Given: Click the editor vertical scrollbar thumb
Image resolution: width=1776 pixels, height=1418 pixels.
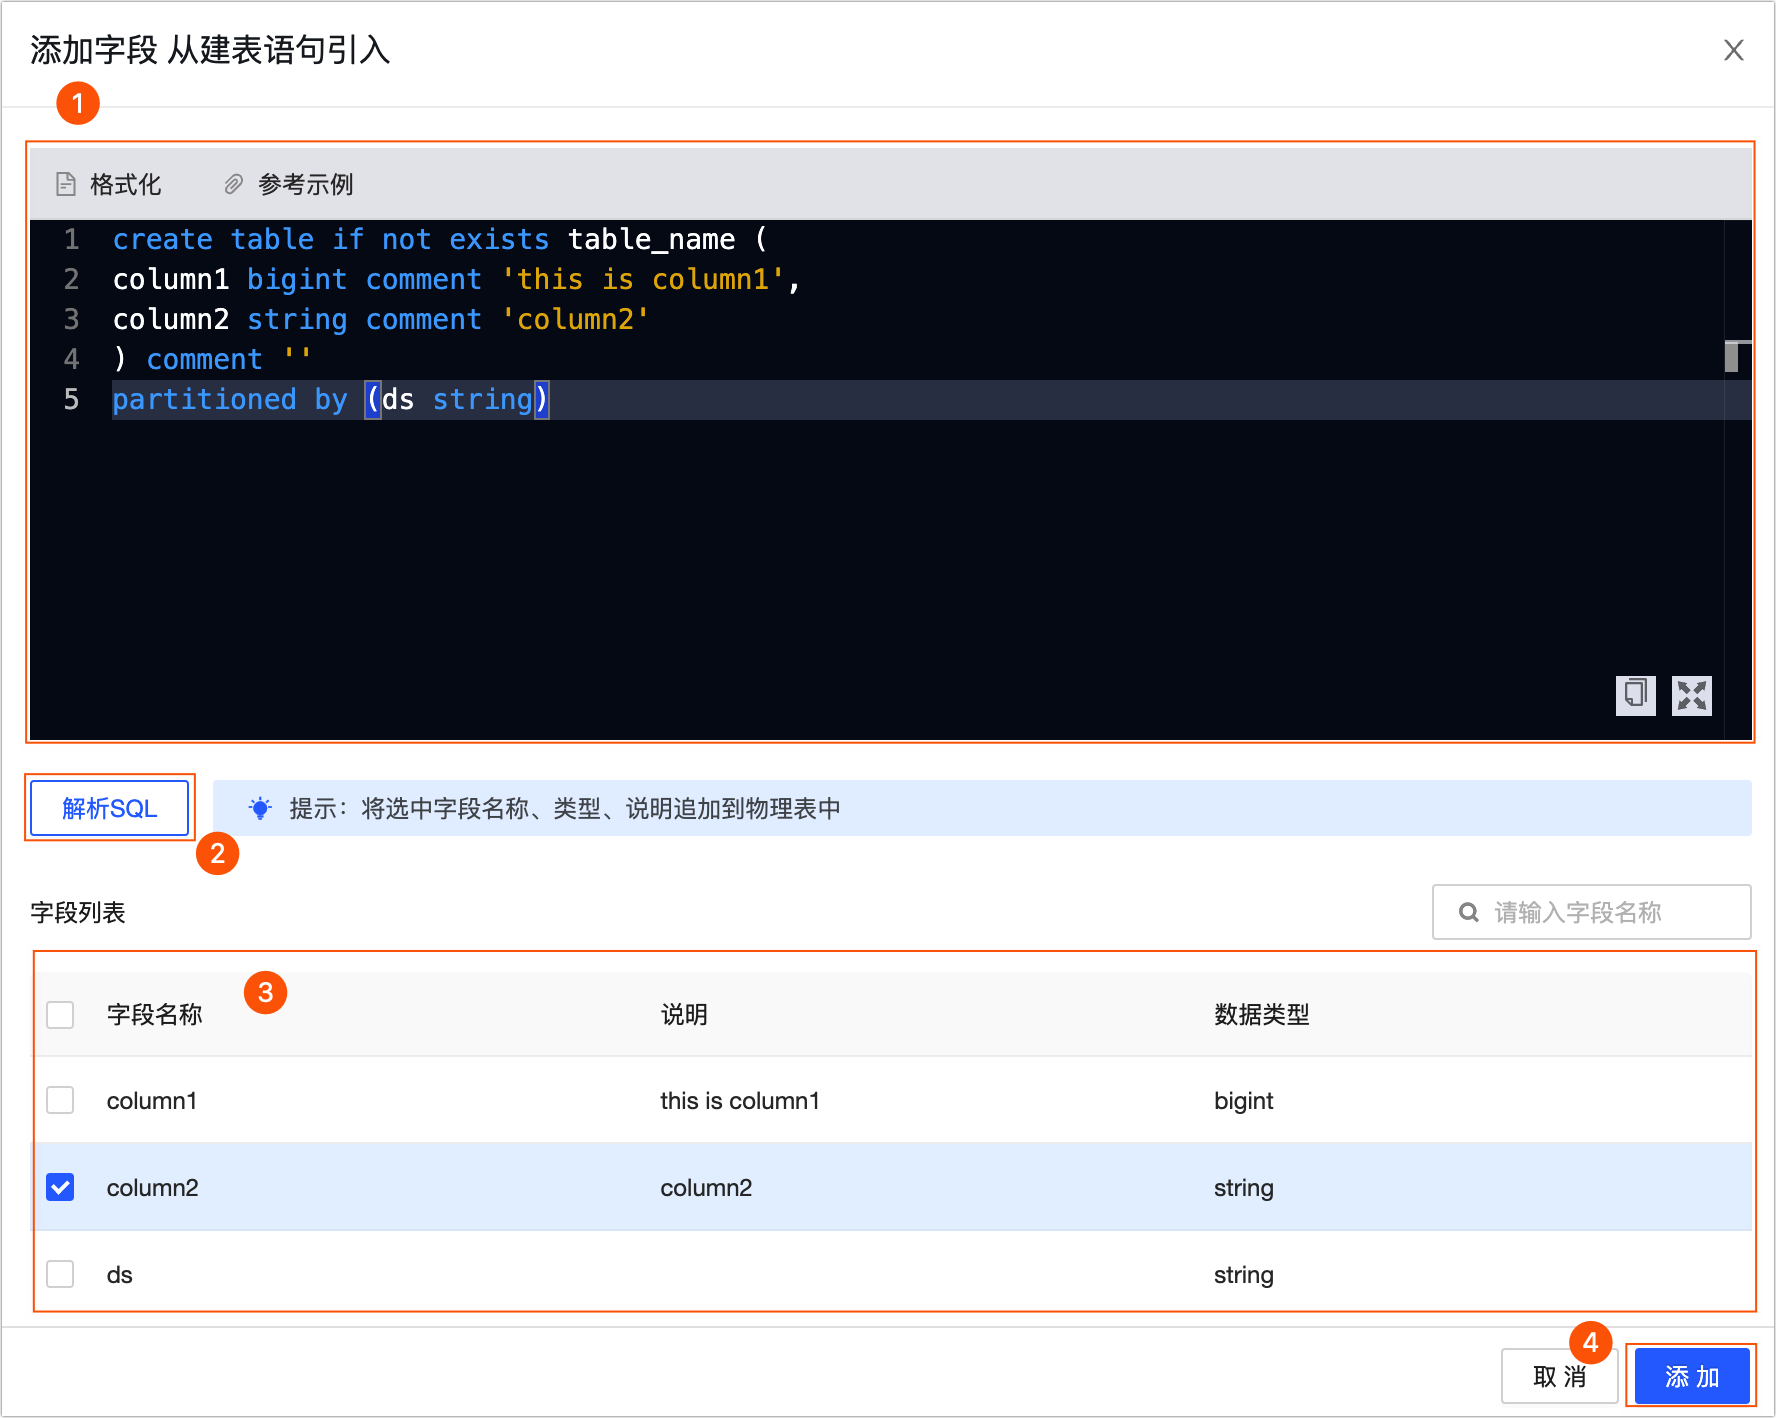Looking at the screenshot, I should point(1732,356).
